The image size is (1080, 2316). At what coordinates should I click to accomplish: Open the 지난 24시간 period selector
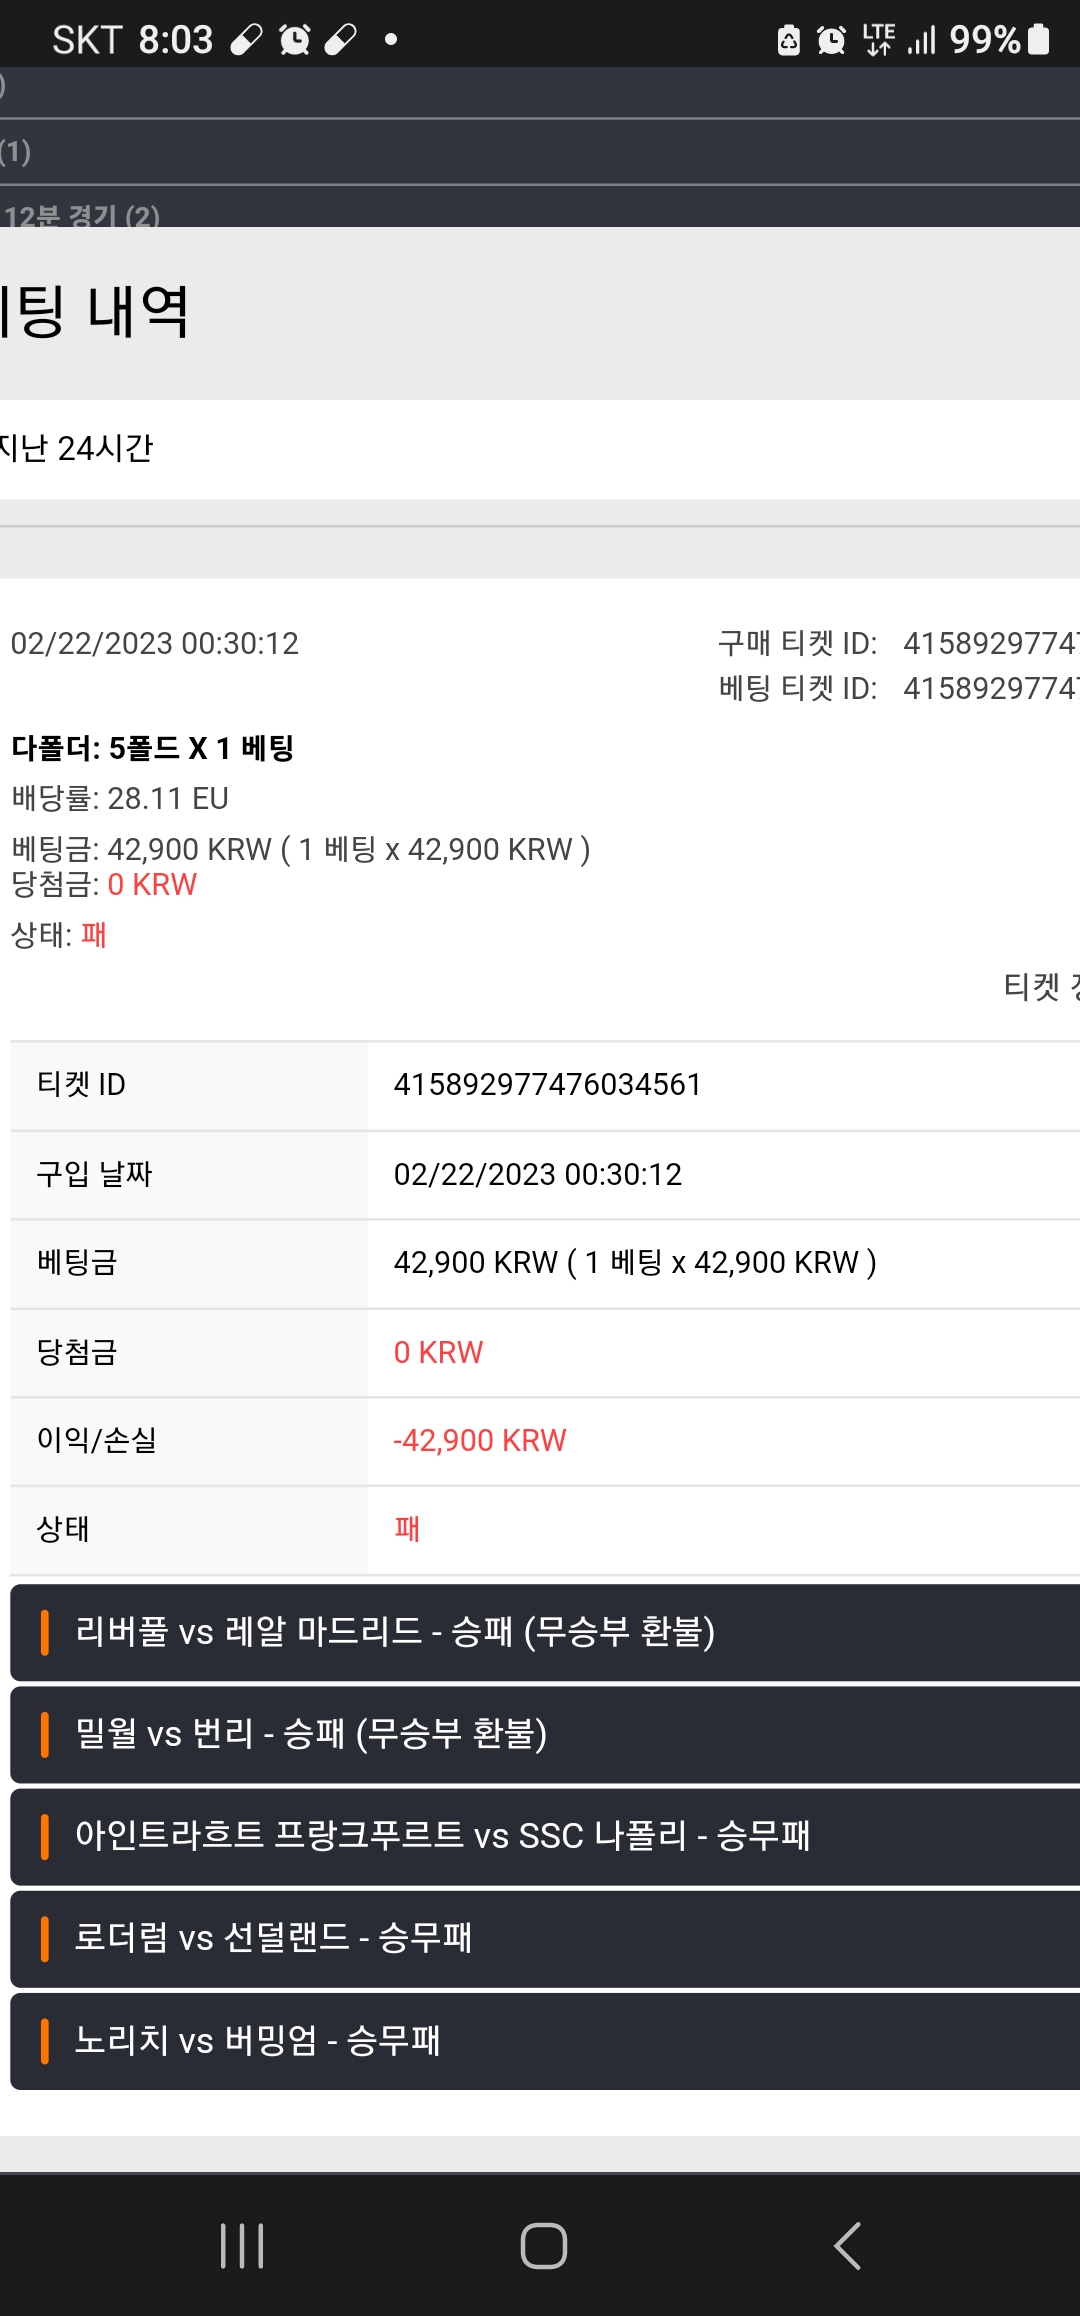click(540, 449)
